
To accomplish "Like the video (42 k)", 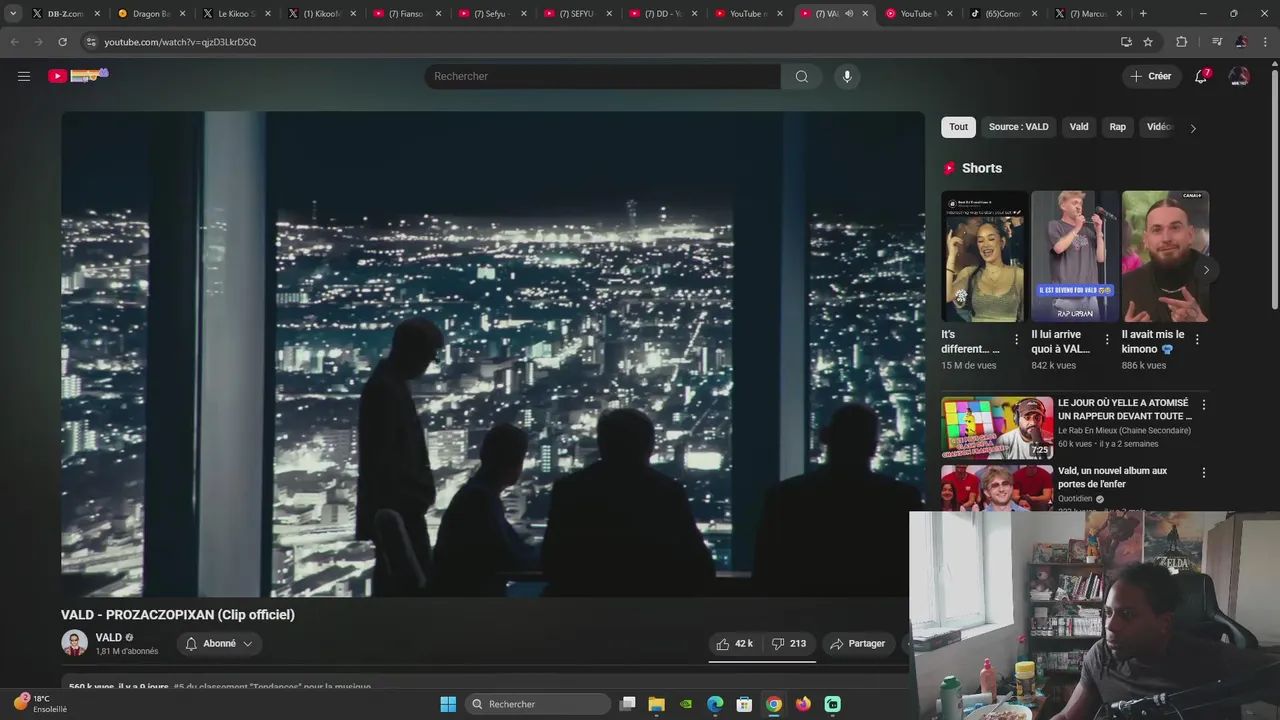I will coord(735,644).
